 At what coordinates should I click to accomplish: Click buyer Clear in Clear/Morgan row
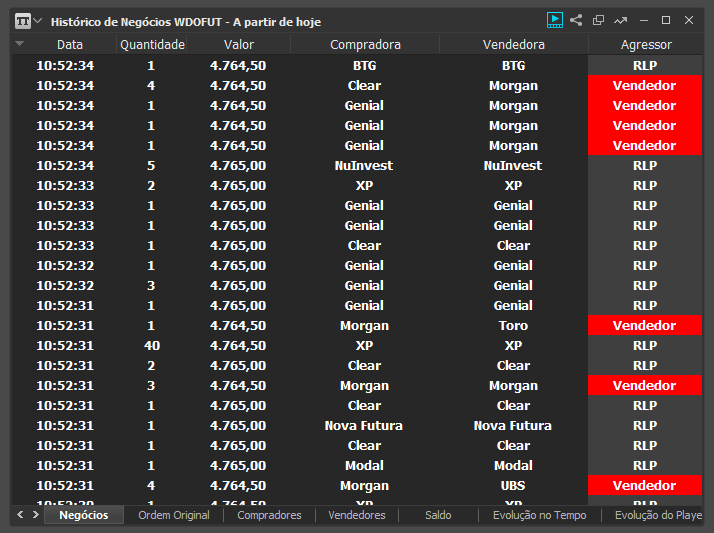364,86
